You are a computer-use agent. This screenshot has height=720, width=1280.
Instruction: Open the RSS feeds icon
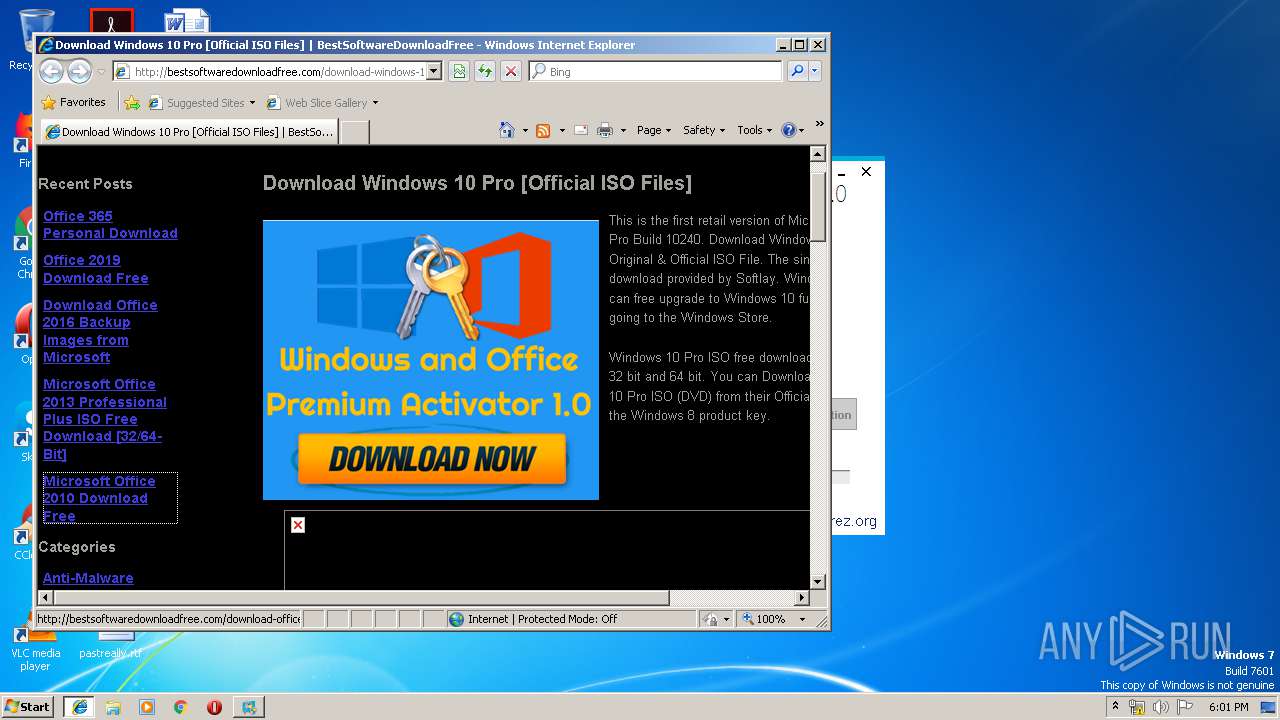543,130
